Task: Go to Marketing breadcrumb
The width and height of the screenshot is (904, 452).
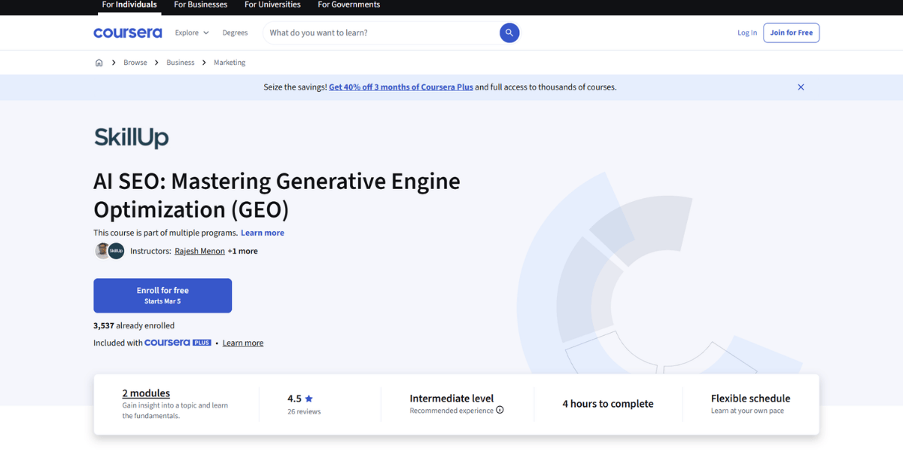Action: tap(229, 62)
